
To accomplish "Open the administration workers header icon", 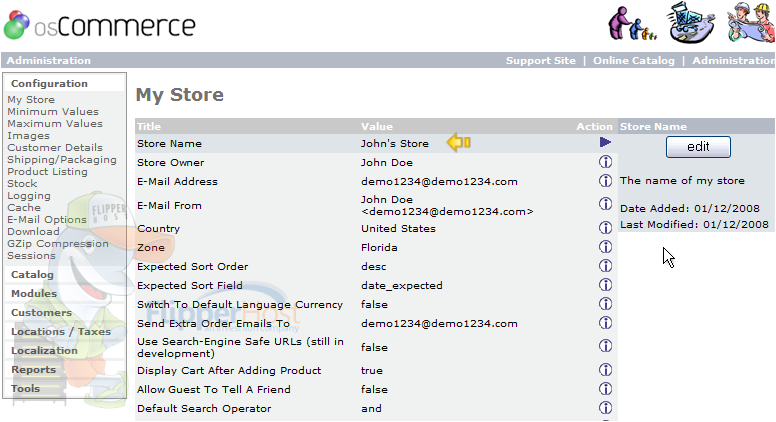I will tap(751, 22).
